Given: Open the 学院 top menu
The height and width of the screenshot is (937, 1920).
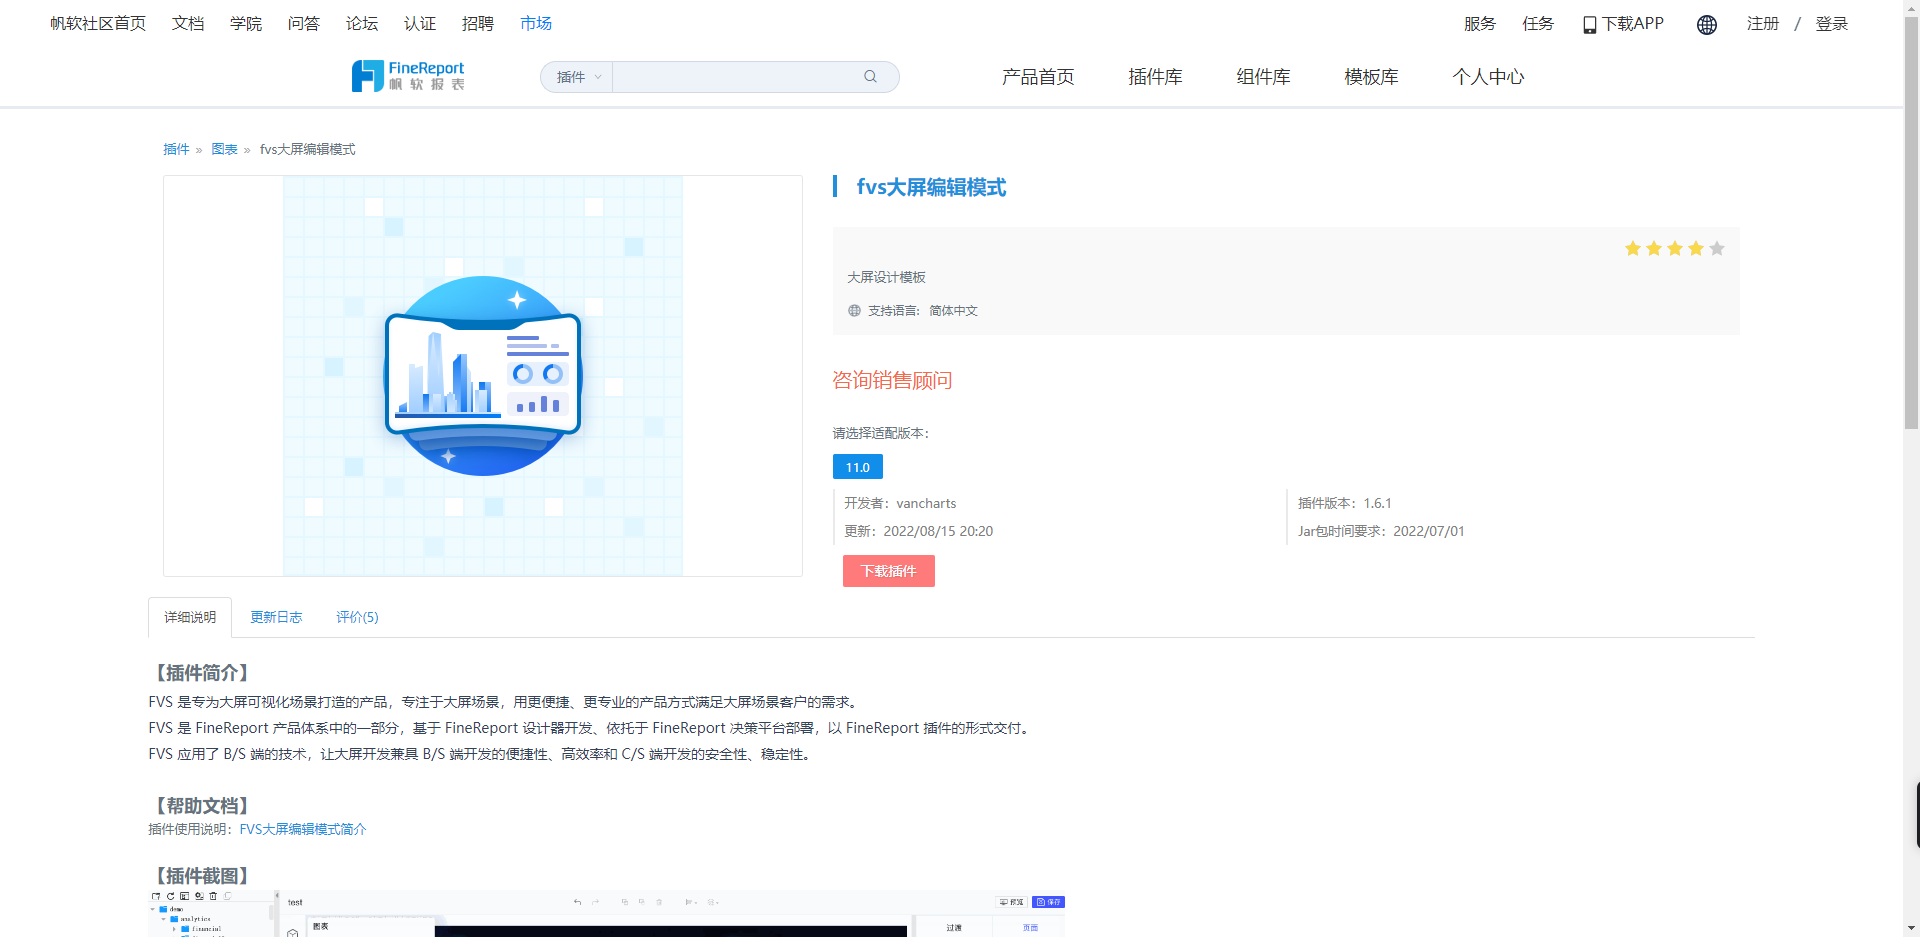Looking at the screenshot, I should pyautogui.click(x=246, y=24).
